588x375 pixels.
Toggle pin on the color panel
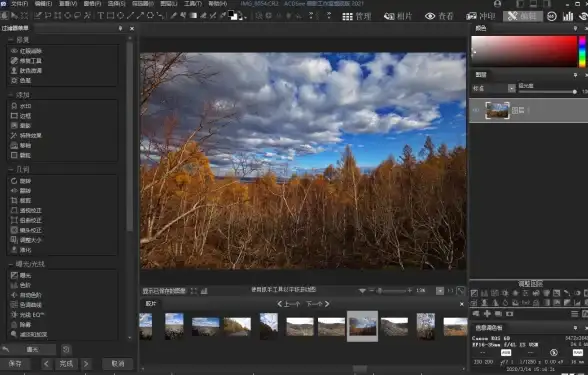click(575, 28)
